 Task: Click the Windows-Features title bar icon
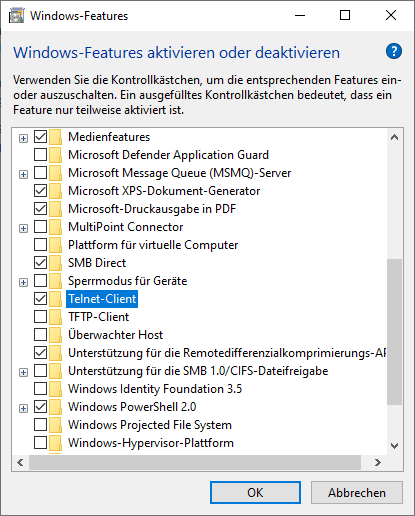click(x=17, y=16)
